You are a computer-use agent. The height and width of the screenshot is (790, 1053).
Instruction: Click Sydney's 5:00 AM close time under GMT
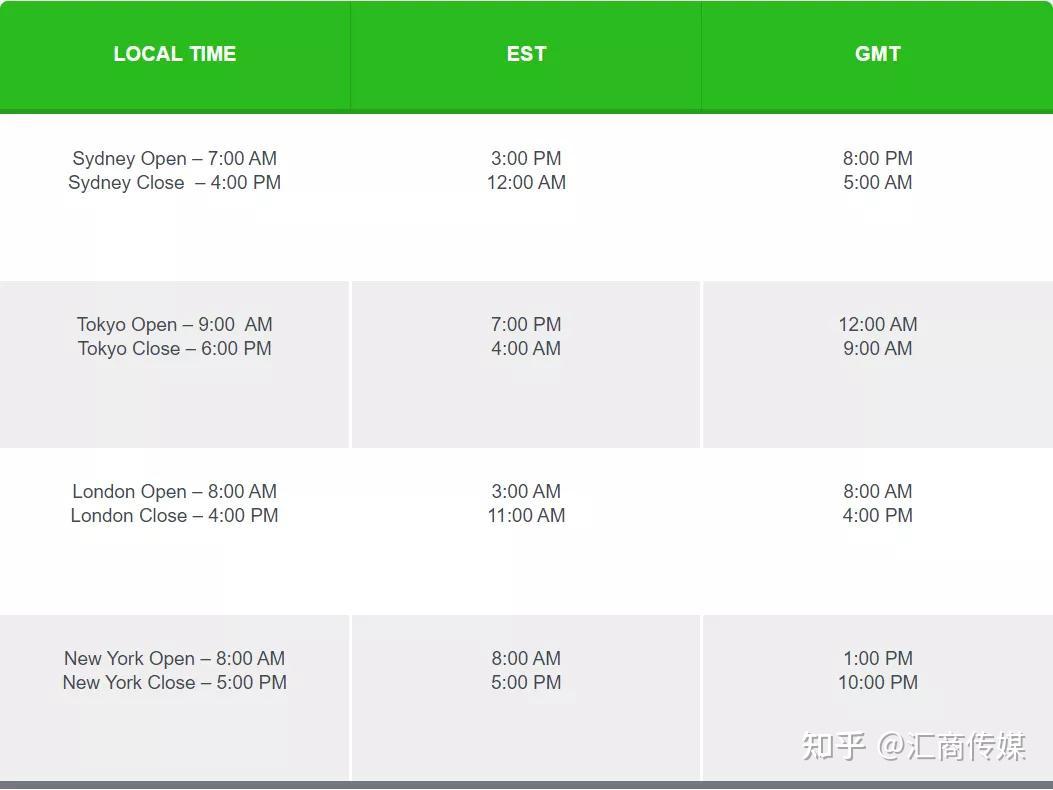(x=877, y=183)
